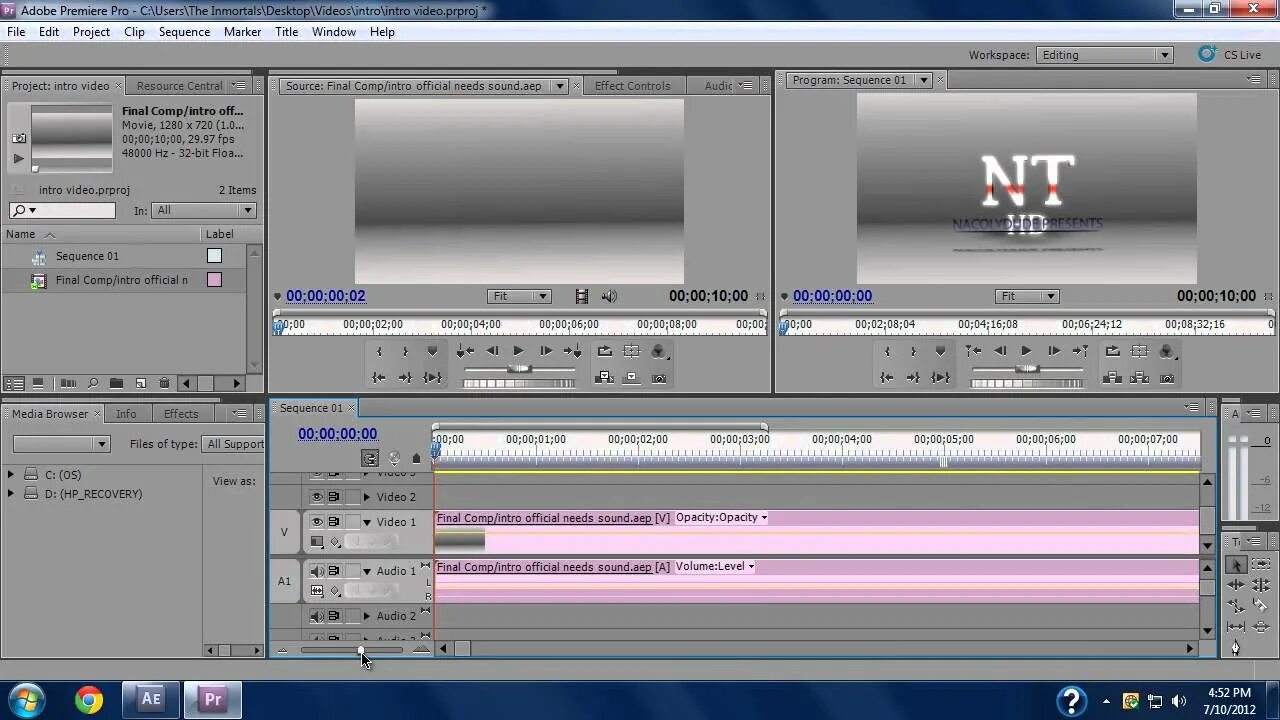Export frame from Source monitor camera icon
1280x720 pixels.
(658, 378)
